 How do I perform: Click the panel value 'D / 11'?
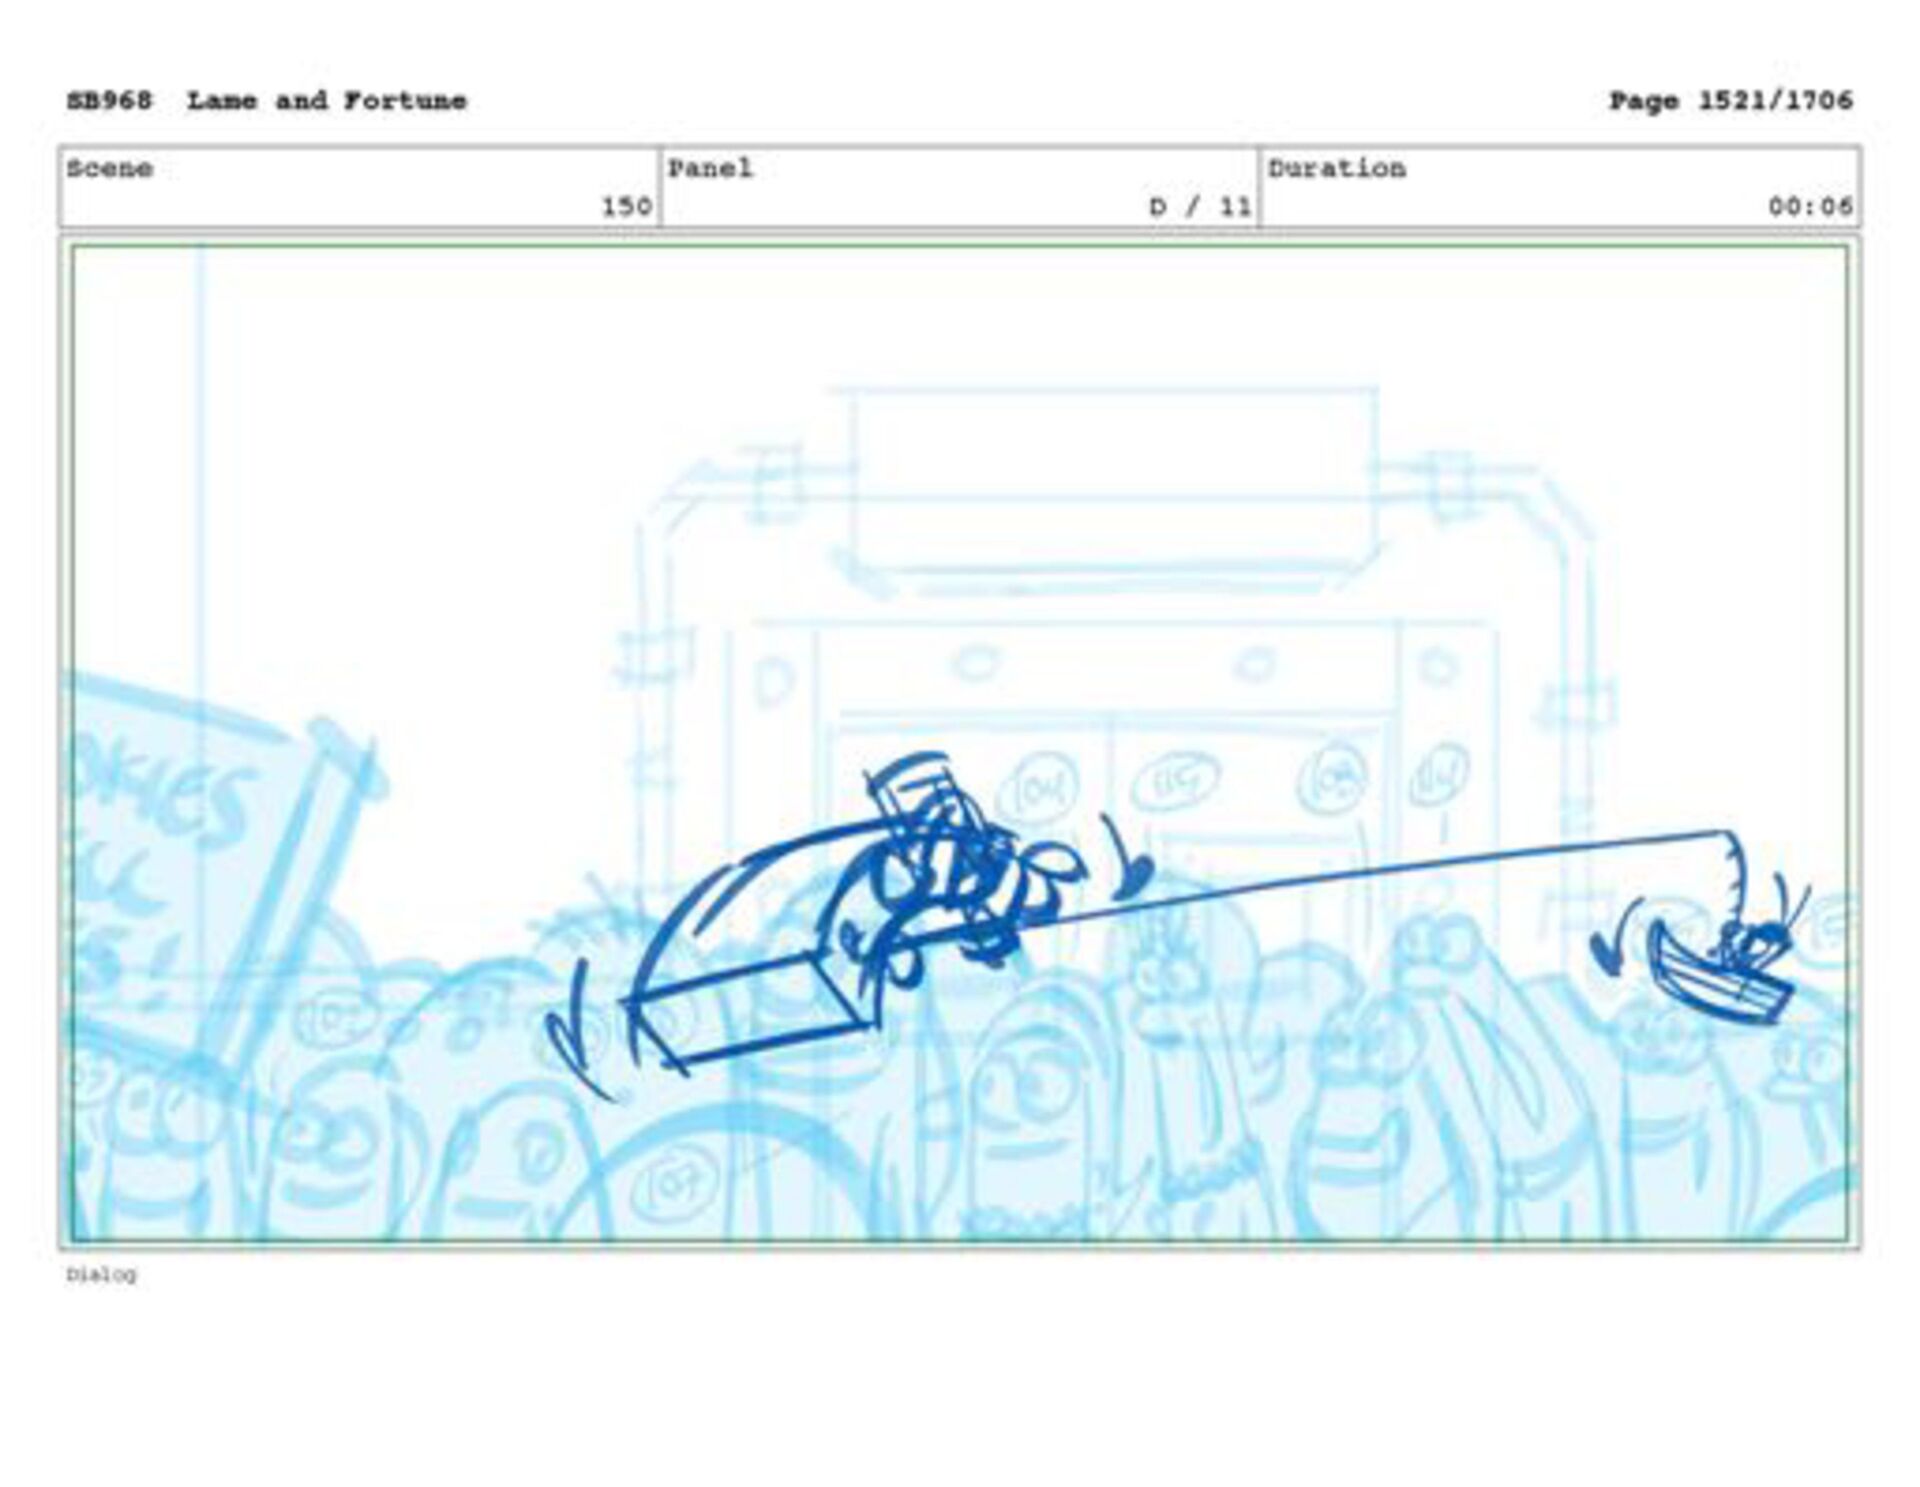point(1201,207)
